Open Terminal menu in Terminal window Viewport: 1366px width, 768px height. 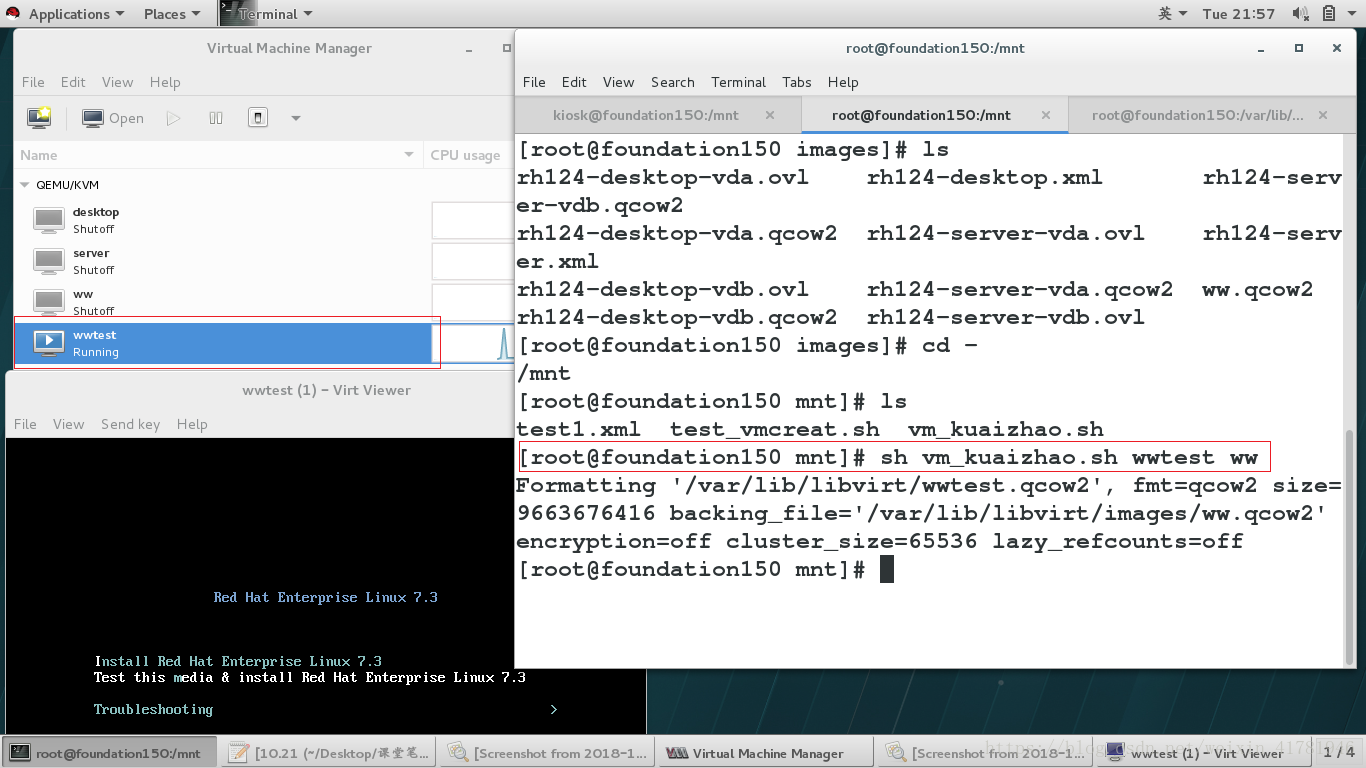coord(738,82)
